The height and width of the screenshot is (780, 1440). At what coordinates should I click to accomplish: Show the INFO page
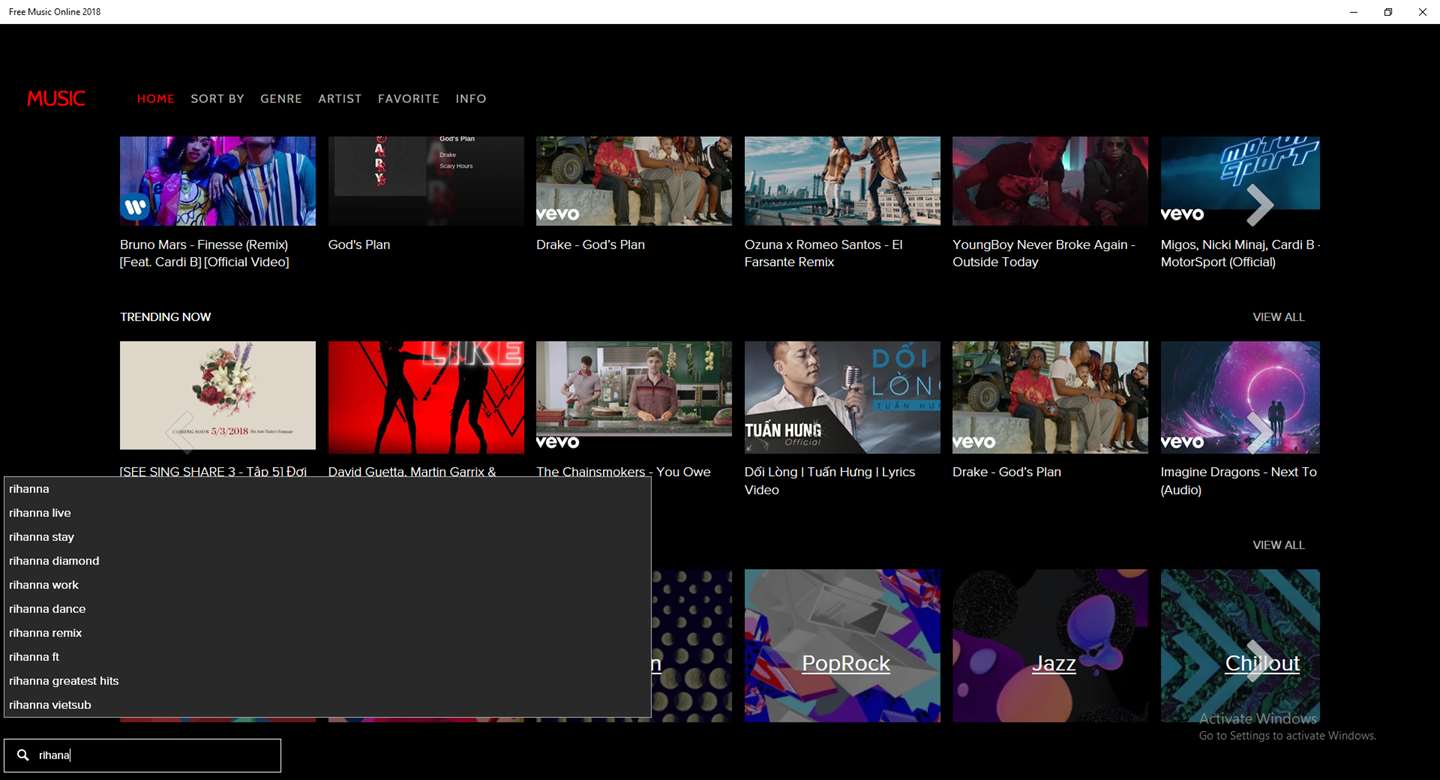471,99
